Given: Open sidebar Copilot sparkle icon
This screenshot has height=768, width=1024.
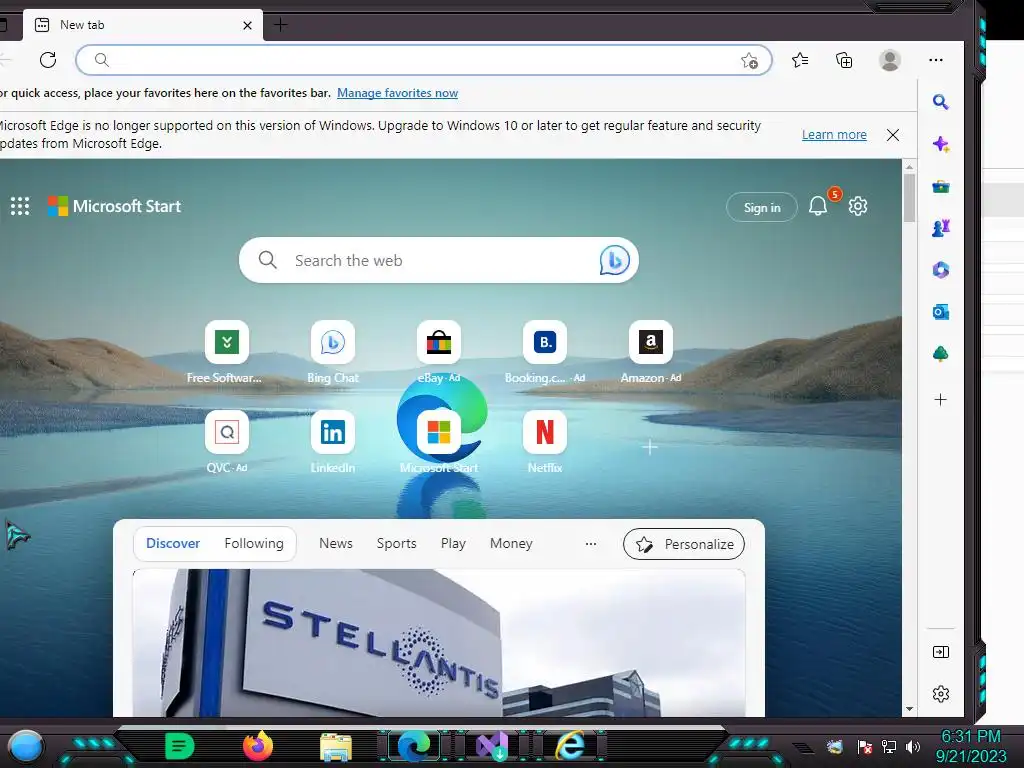Looking at the screenshot, I should point(940,144).
